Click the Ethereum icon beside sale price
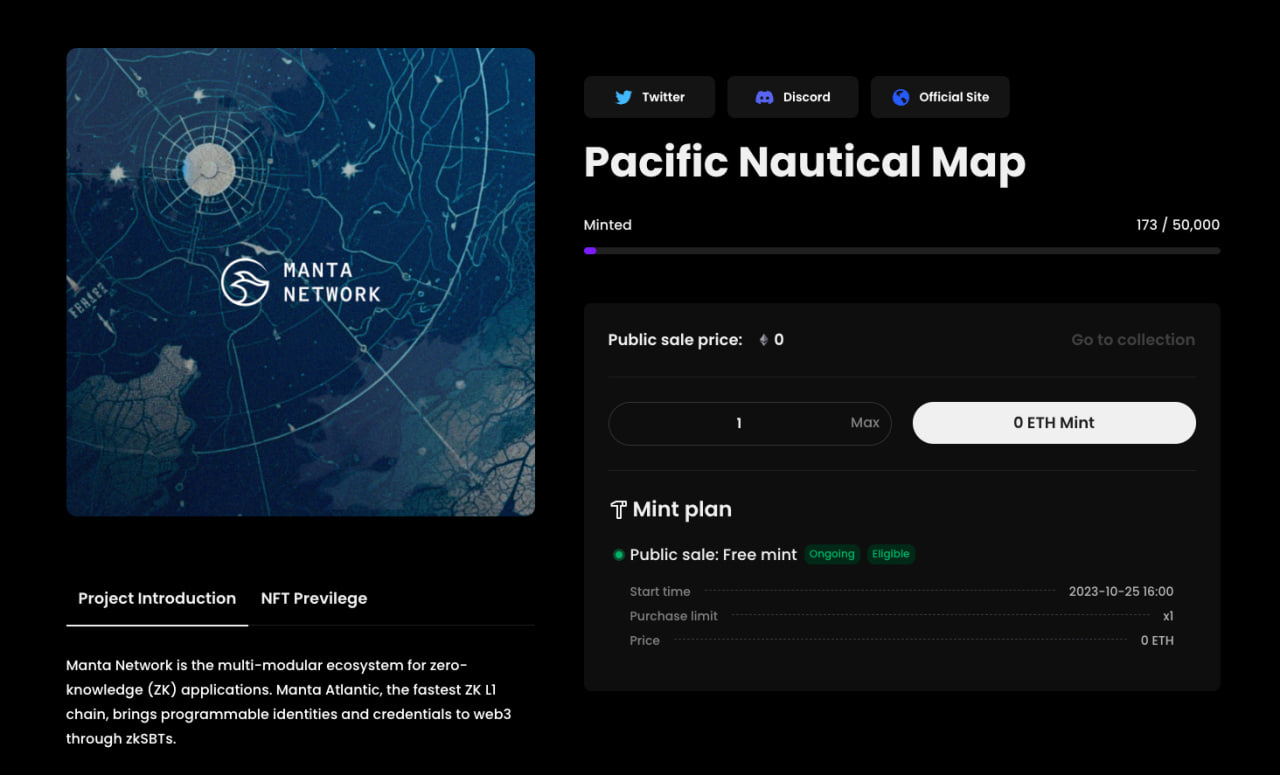Image resolution: width=1280 pixels, height=775 pixels. point(764,340)
